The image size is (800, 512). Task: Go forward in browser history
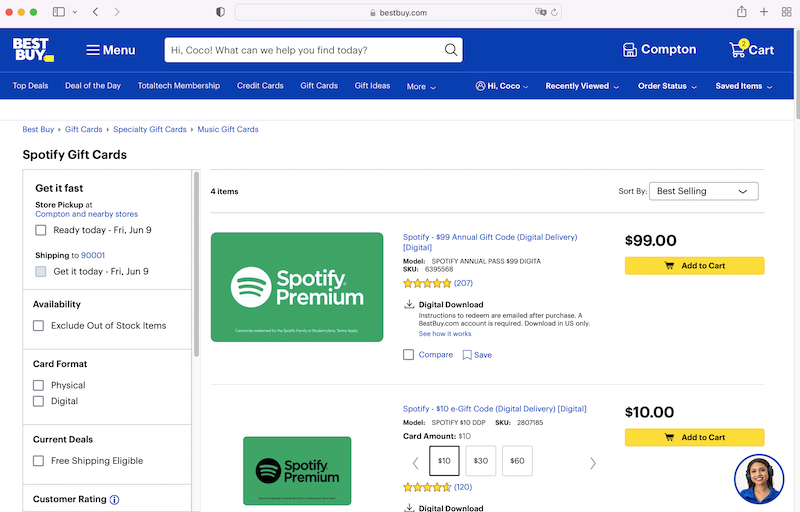point(117,12)
